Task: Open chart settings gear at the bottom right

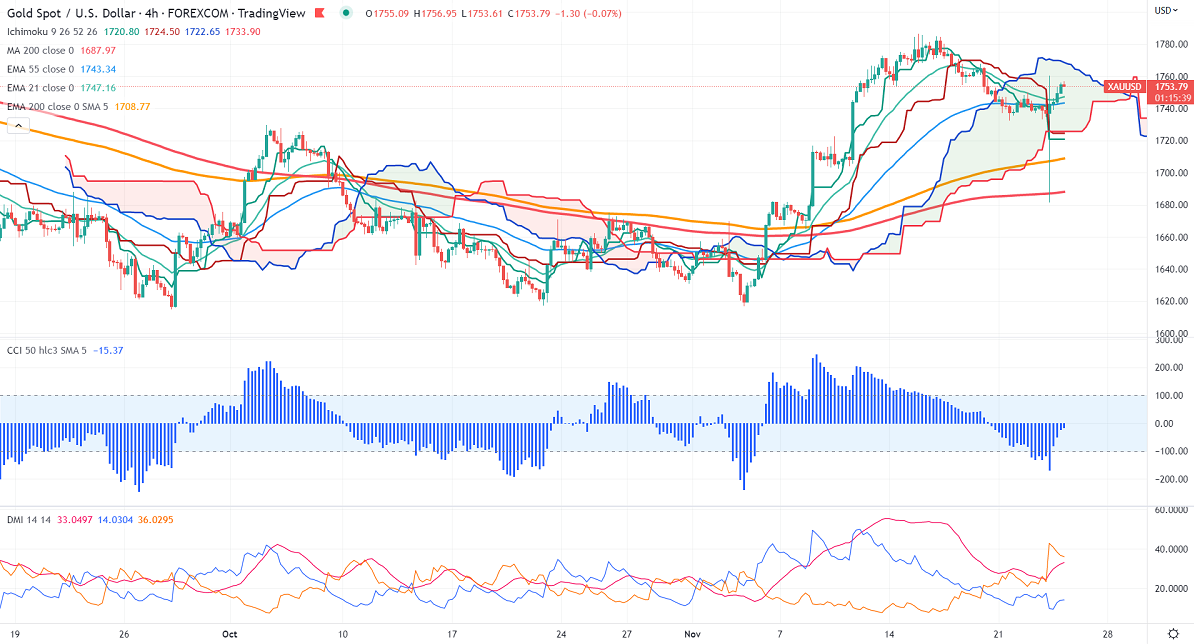Action: tap(1173, 633)
